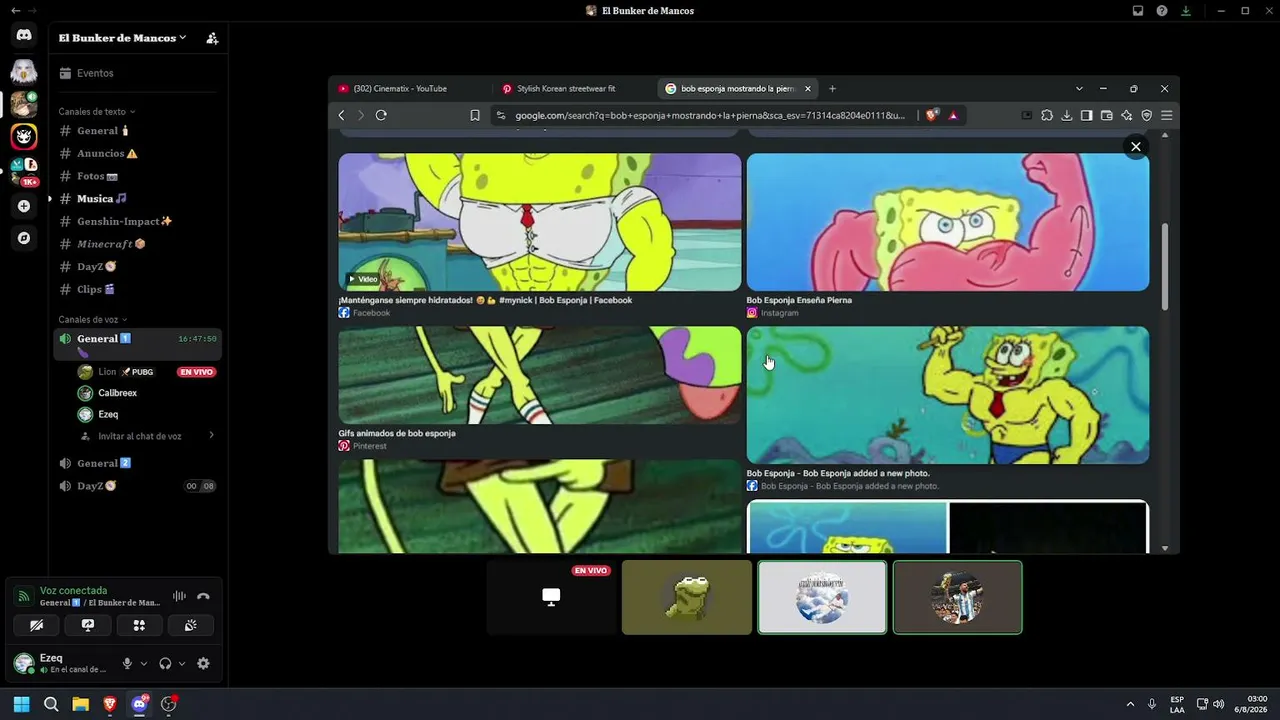Show hidden system tray icons
This screenshot has height=720, width=1280.
pyautogui.click(x=1130, y=704)
